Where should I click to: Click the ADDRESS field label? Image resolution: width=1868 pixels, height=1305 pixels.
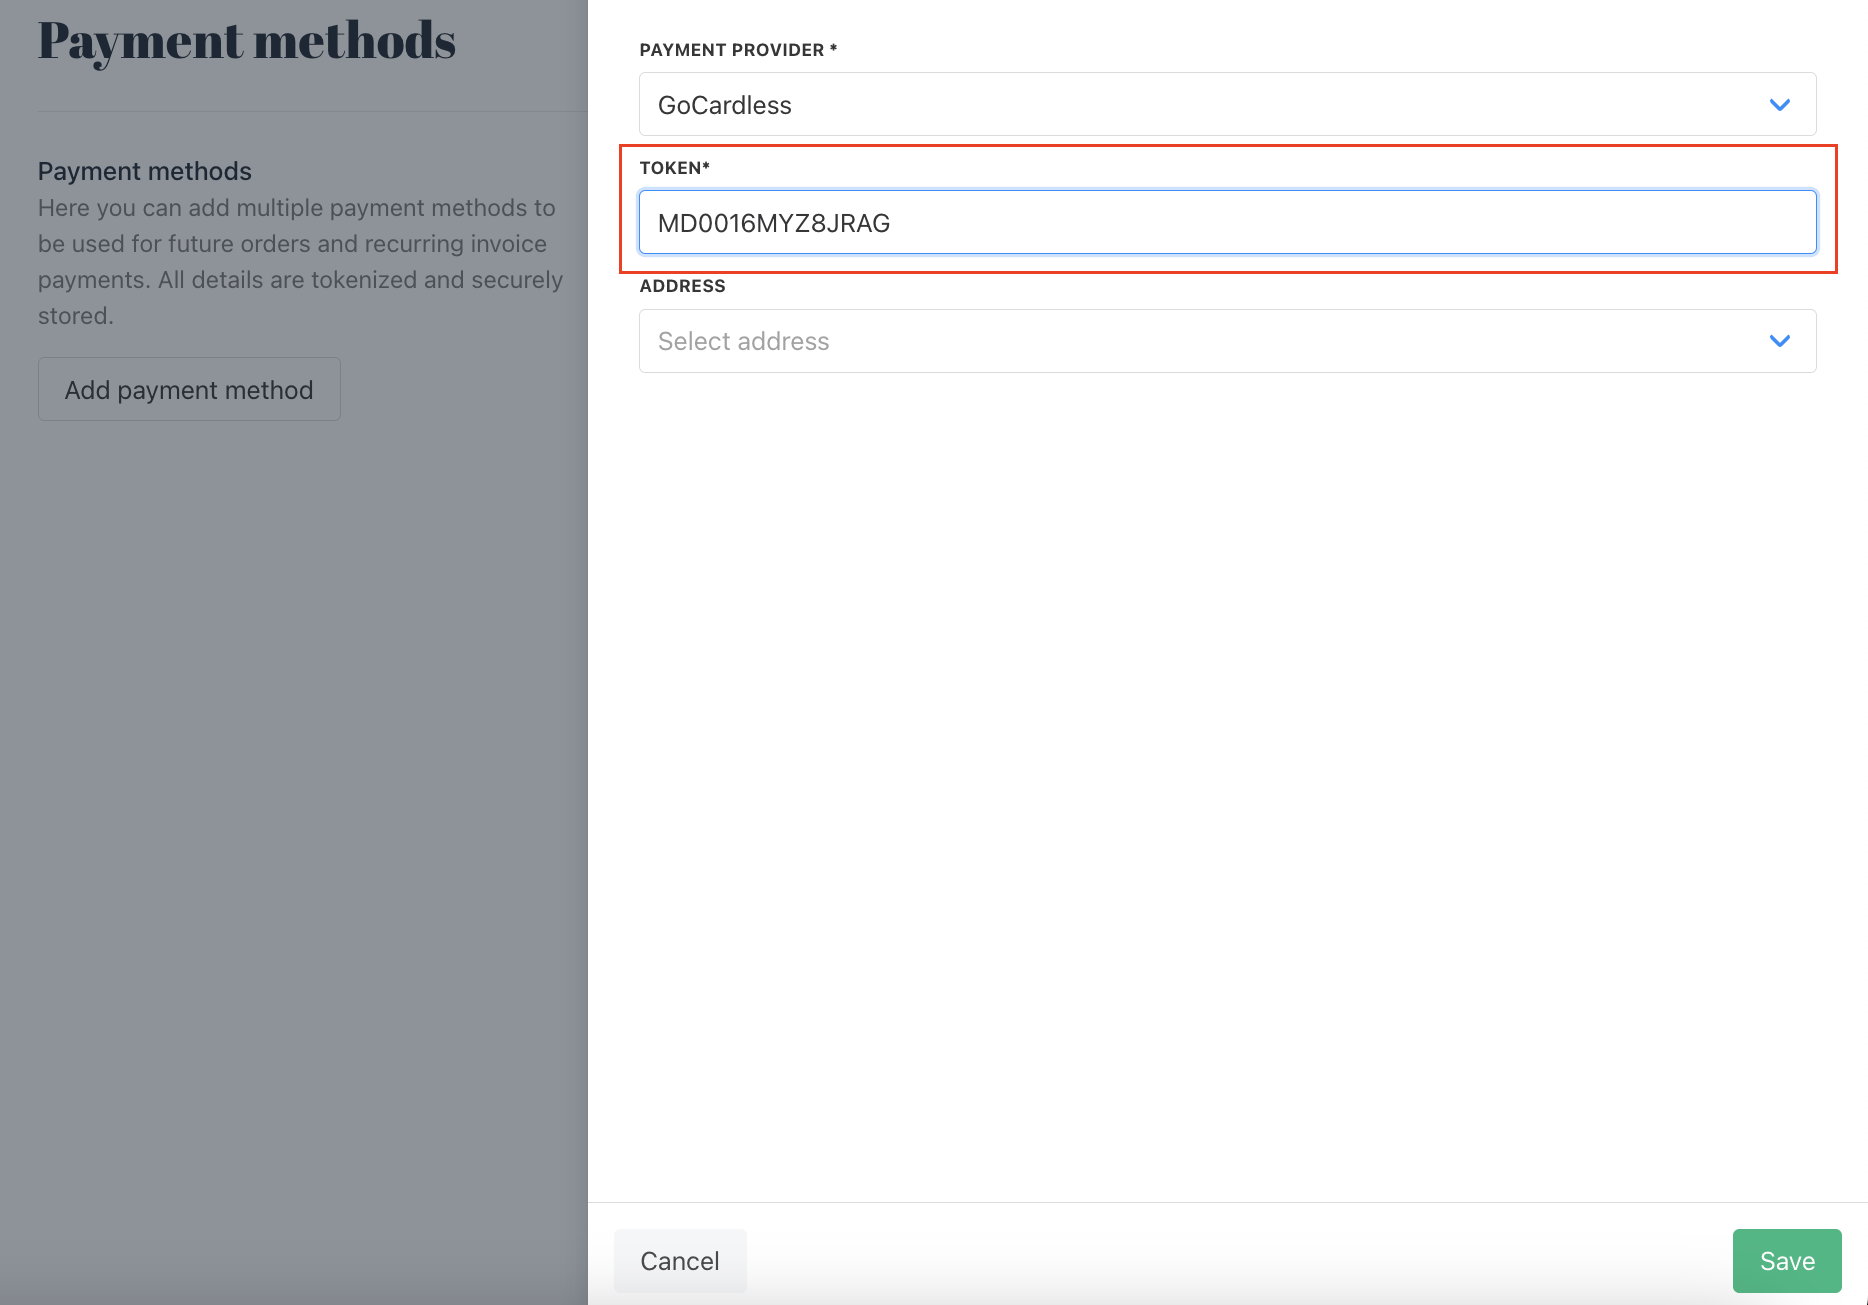tap(682, 286)
